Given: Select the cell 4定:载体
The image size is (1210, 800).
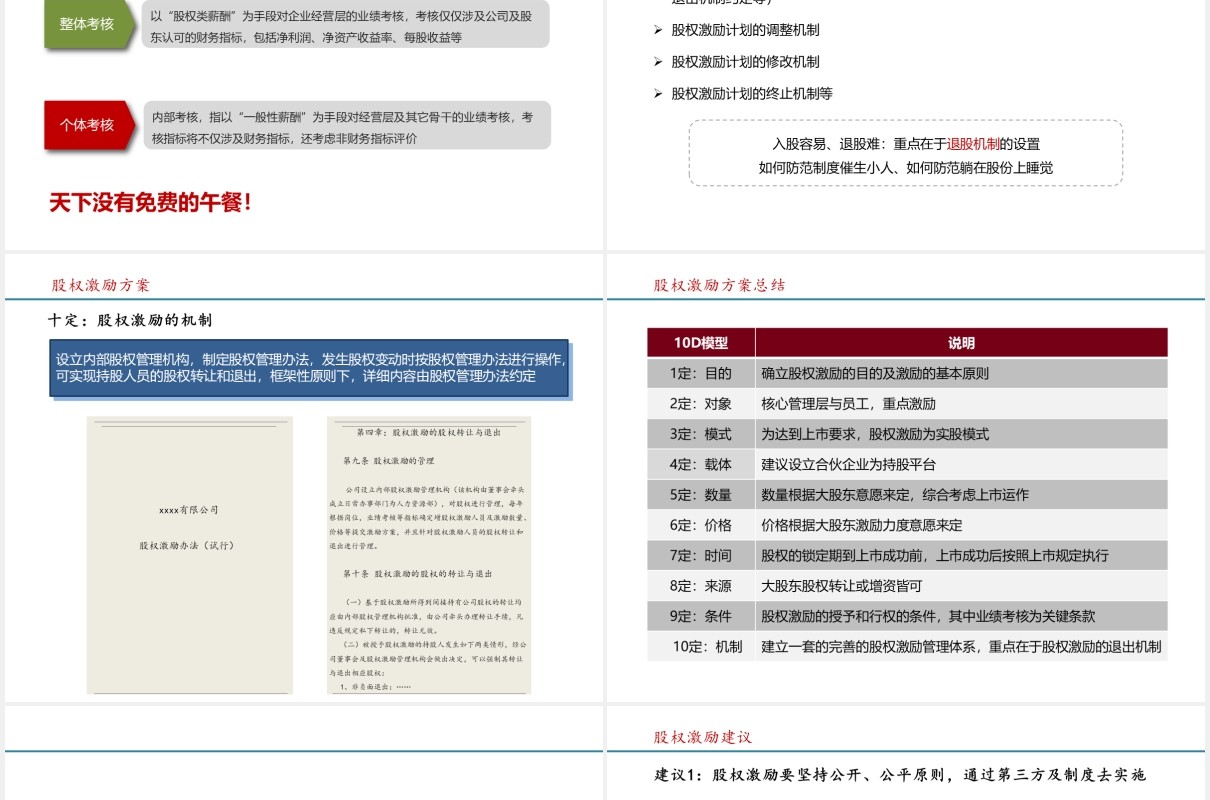Looking at the screenshot, I should [x=701, y=465].
